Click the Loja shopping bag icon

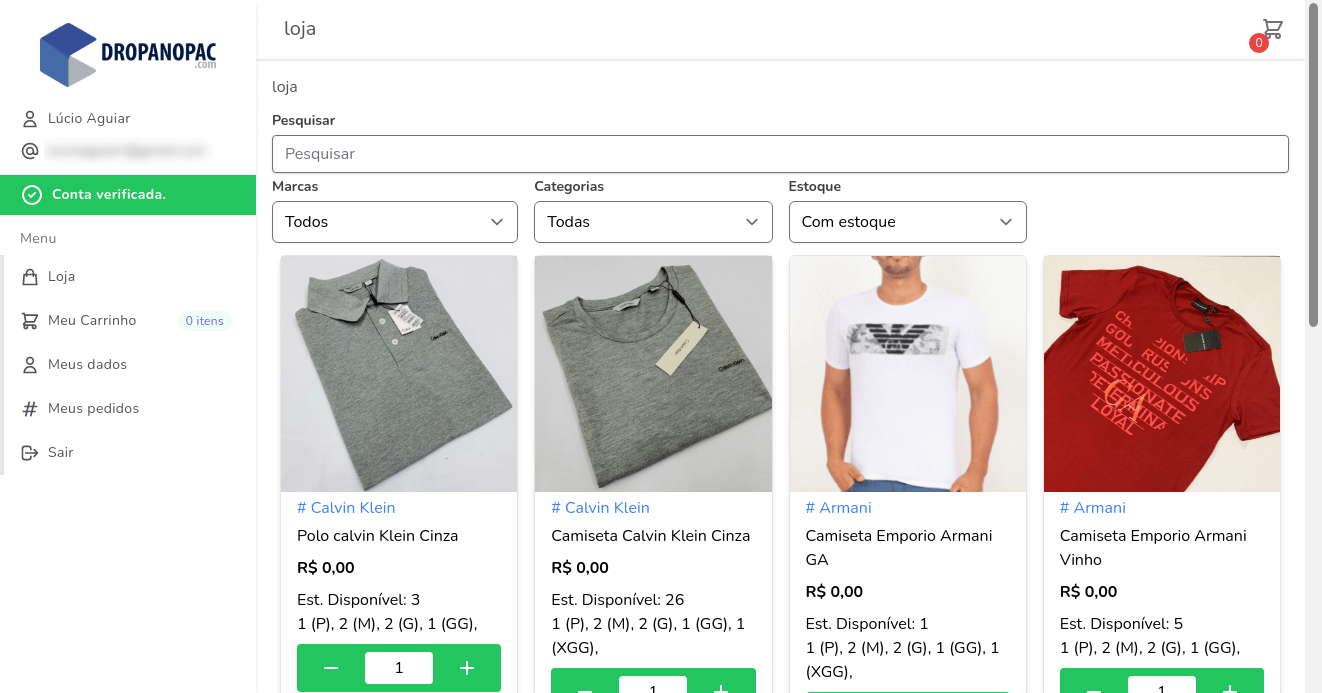point(30,277)
